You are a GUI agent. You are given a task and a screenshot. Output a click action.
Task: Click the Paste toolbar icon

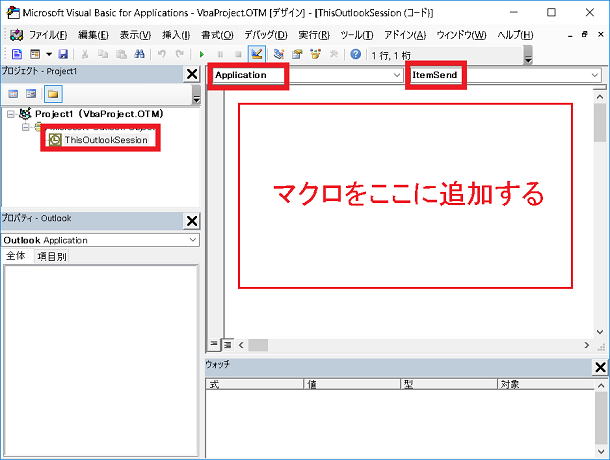pyautogui.click(x=121, y=54)
